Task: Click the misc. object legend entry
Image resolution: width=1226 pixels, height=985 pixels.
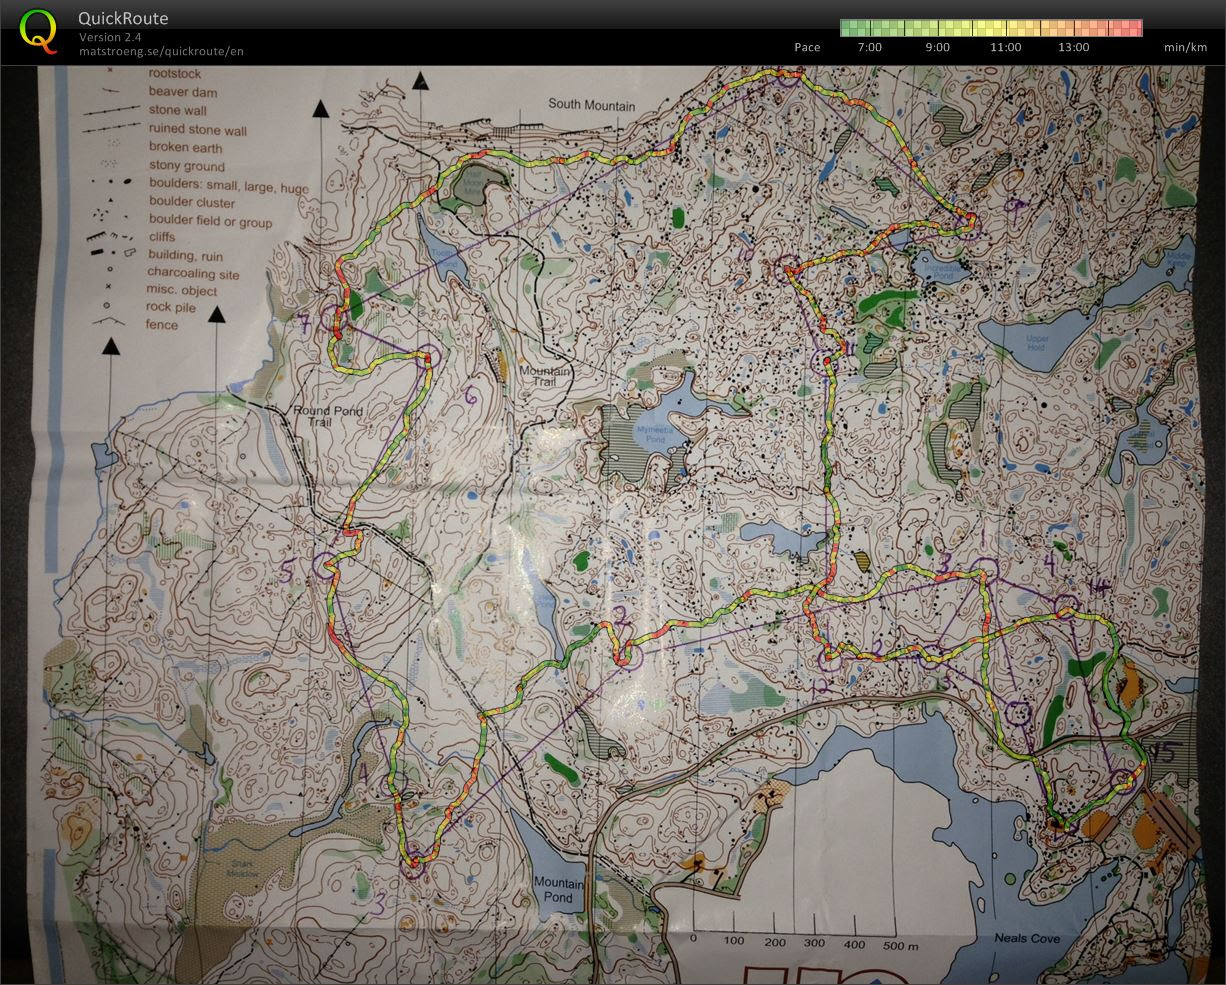Action: [x=182, y=291]
